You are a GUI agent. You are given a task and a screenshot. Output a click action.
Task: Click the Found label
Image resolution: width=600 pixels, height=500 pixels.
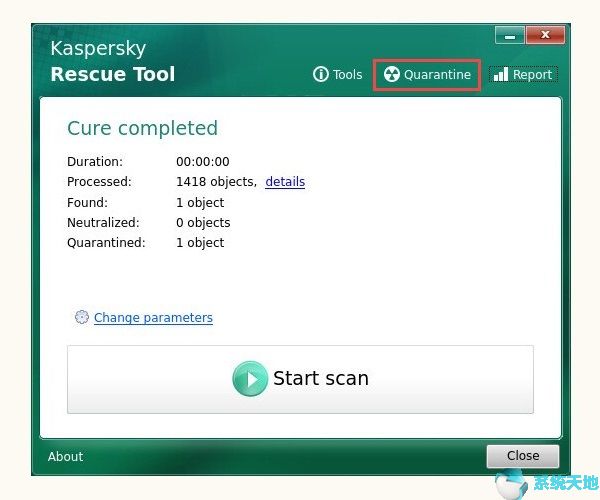click(87, 203)
